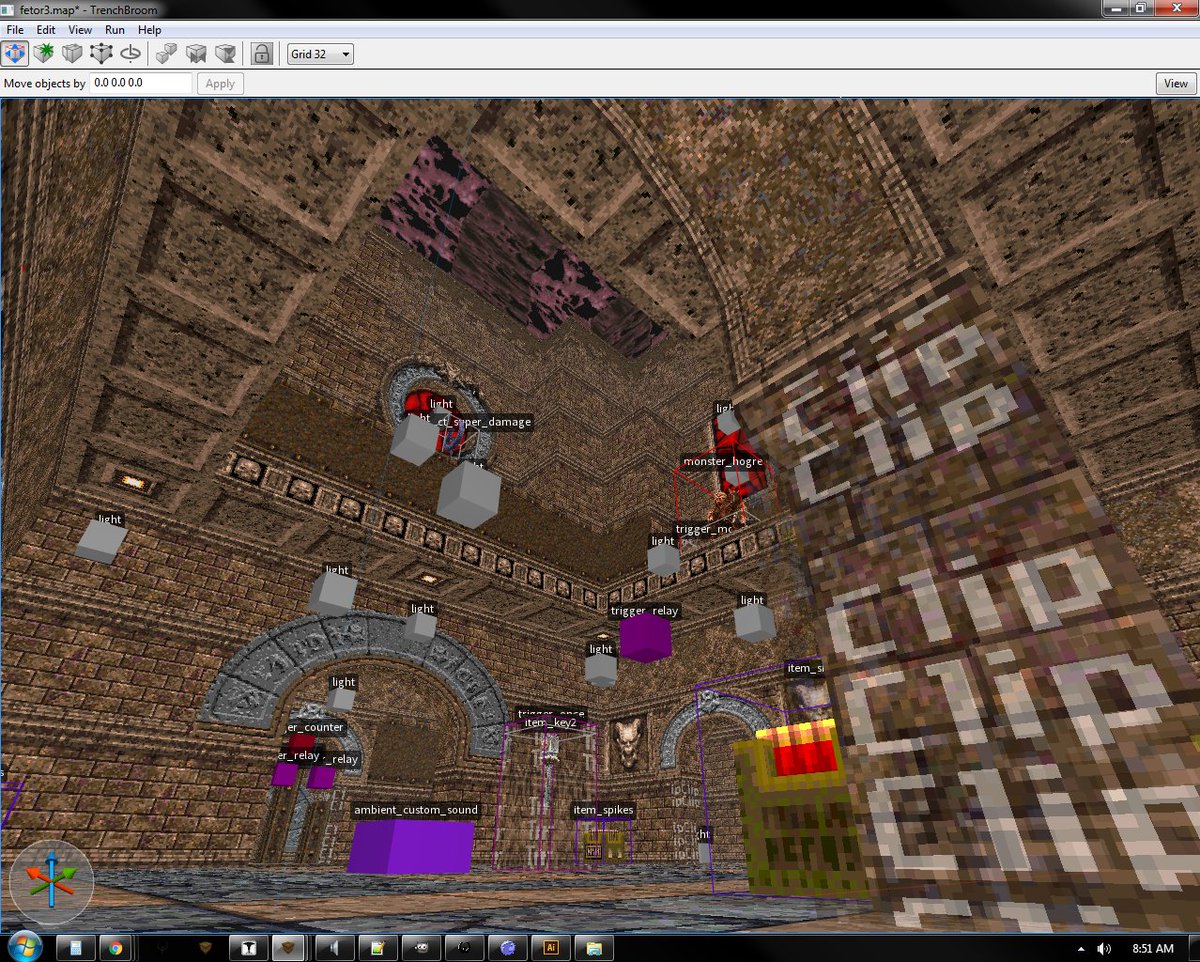Viewport: 1200px width, 962px height.
Task: Open the Notepad++ taskbar icon
Action: coord(378,947)
